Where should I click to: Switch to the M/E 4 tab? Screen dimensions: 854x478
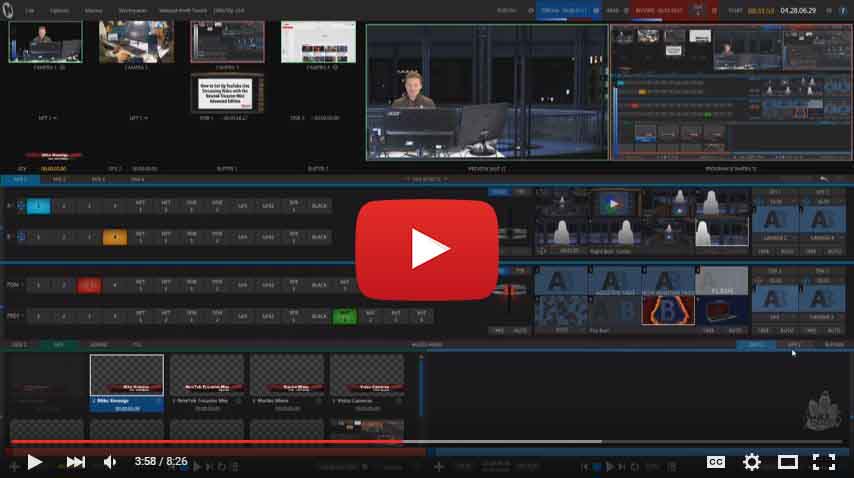(137, 179)
